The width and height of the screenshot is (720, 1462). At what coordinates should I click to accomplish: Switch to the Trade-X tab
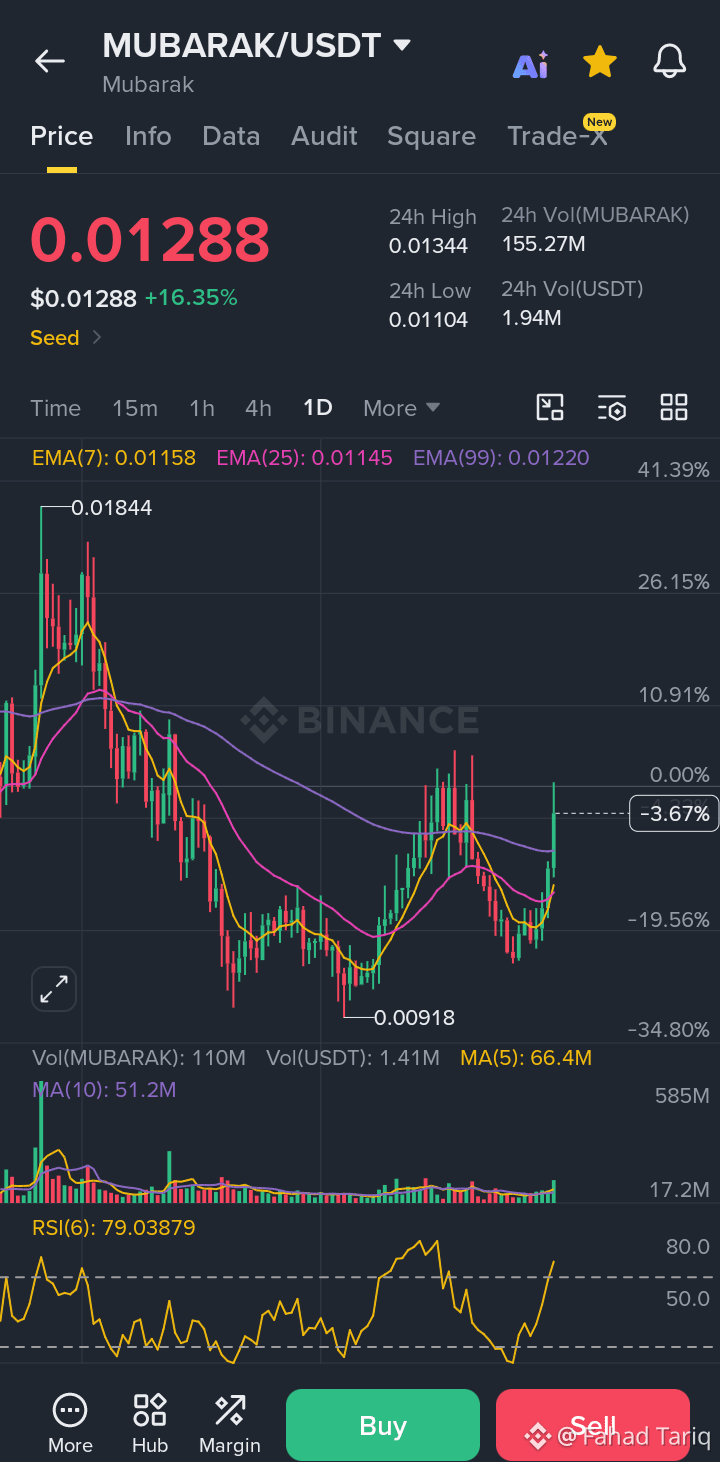(x=557, y=136)
